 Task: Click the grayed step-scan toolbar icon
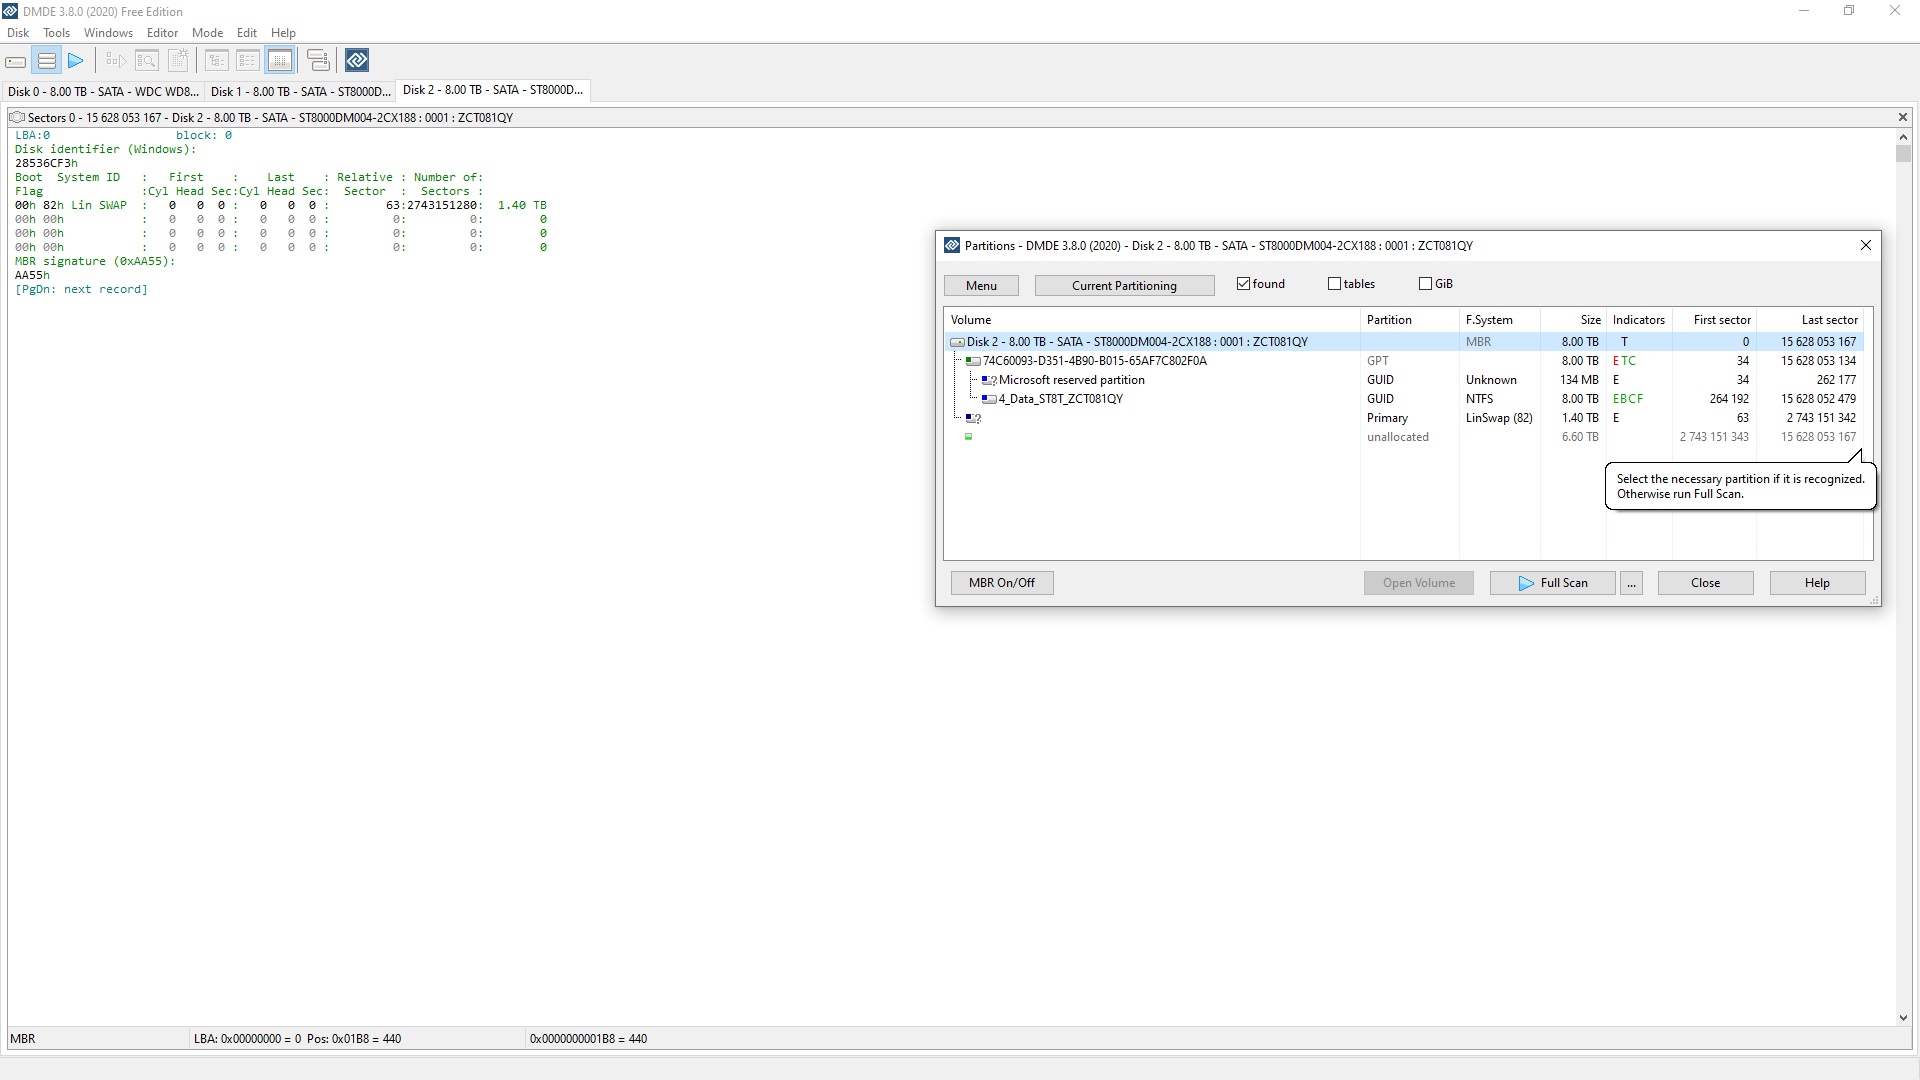(x=116, y=61)
